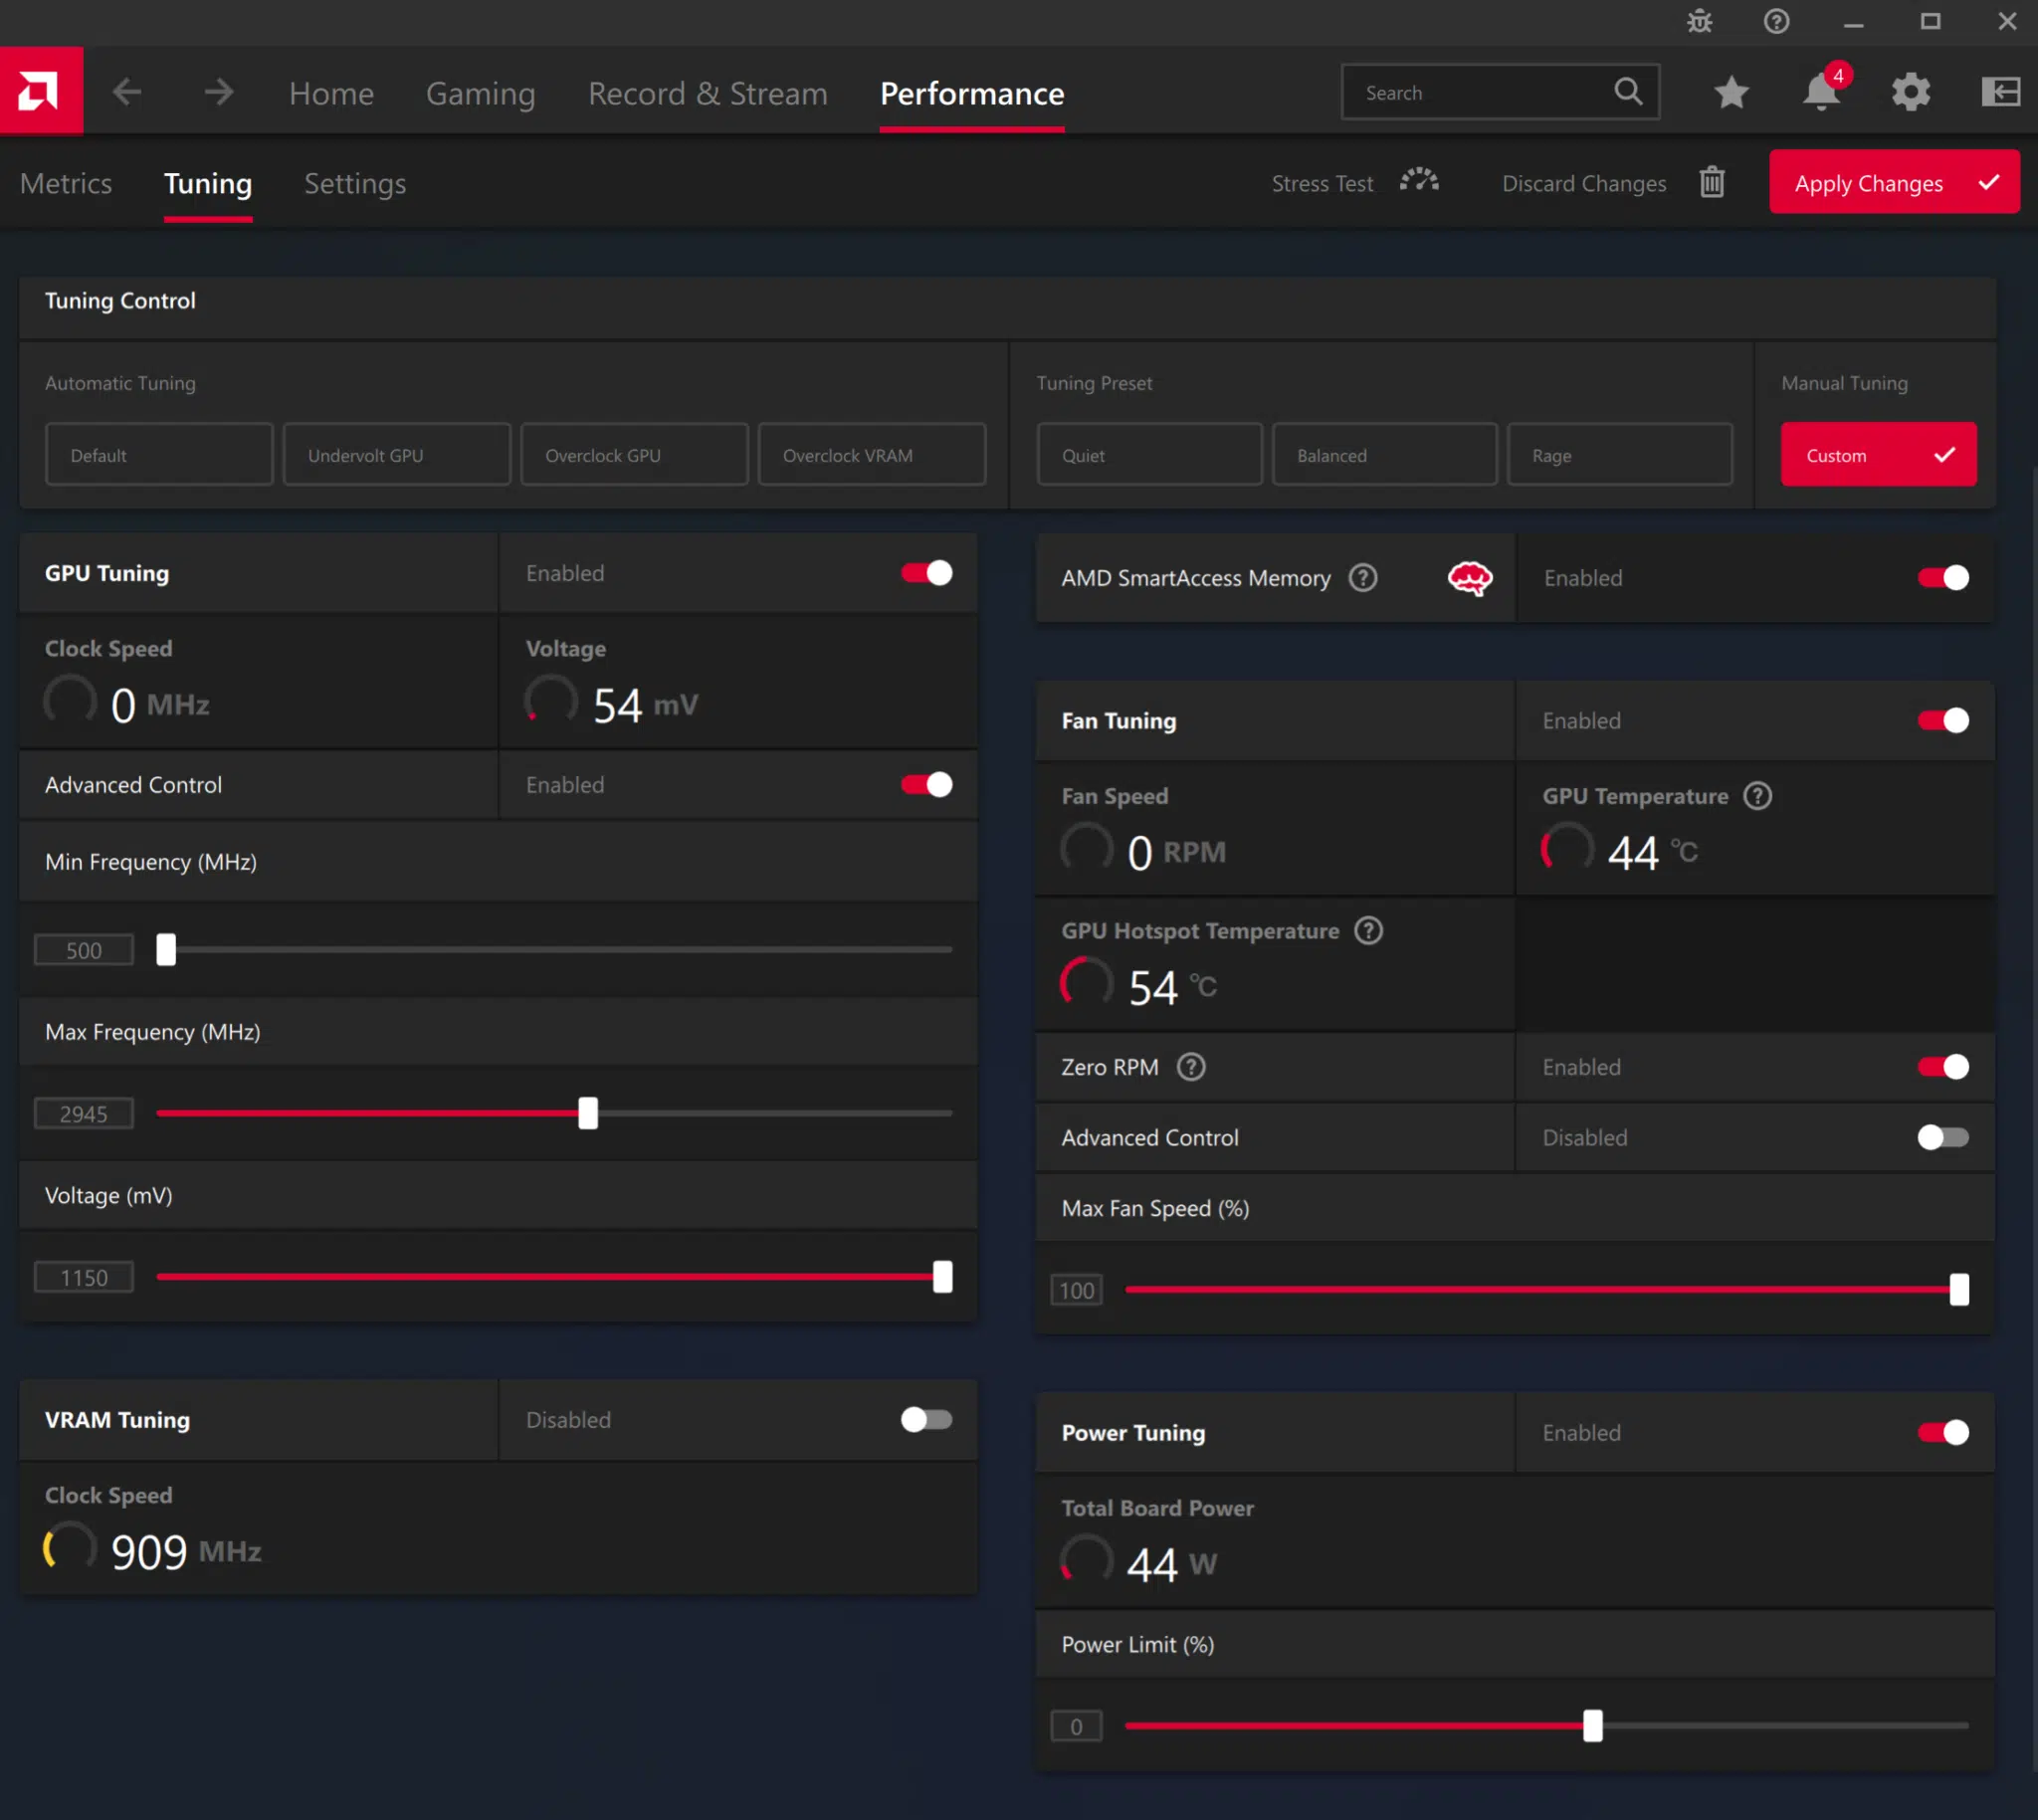Image resolution: width=2038 pixels, height=1820 pixels.
Task: Open notifications bell icon
Action: 1821,92
